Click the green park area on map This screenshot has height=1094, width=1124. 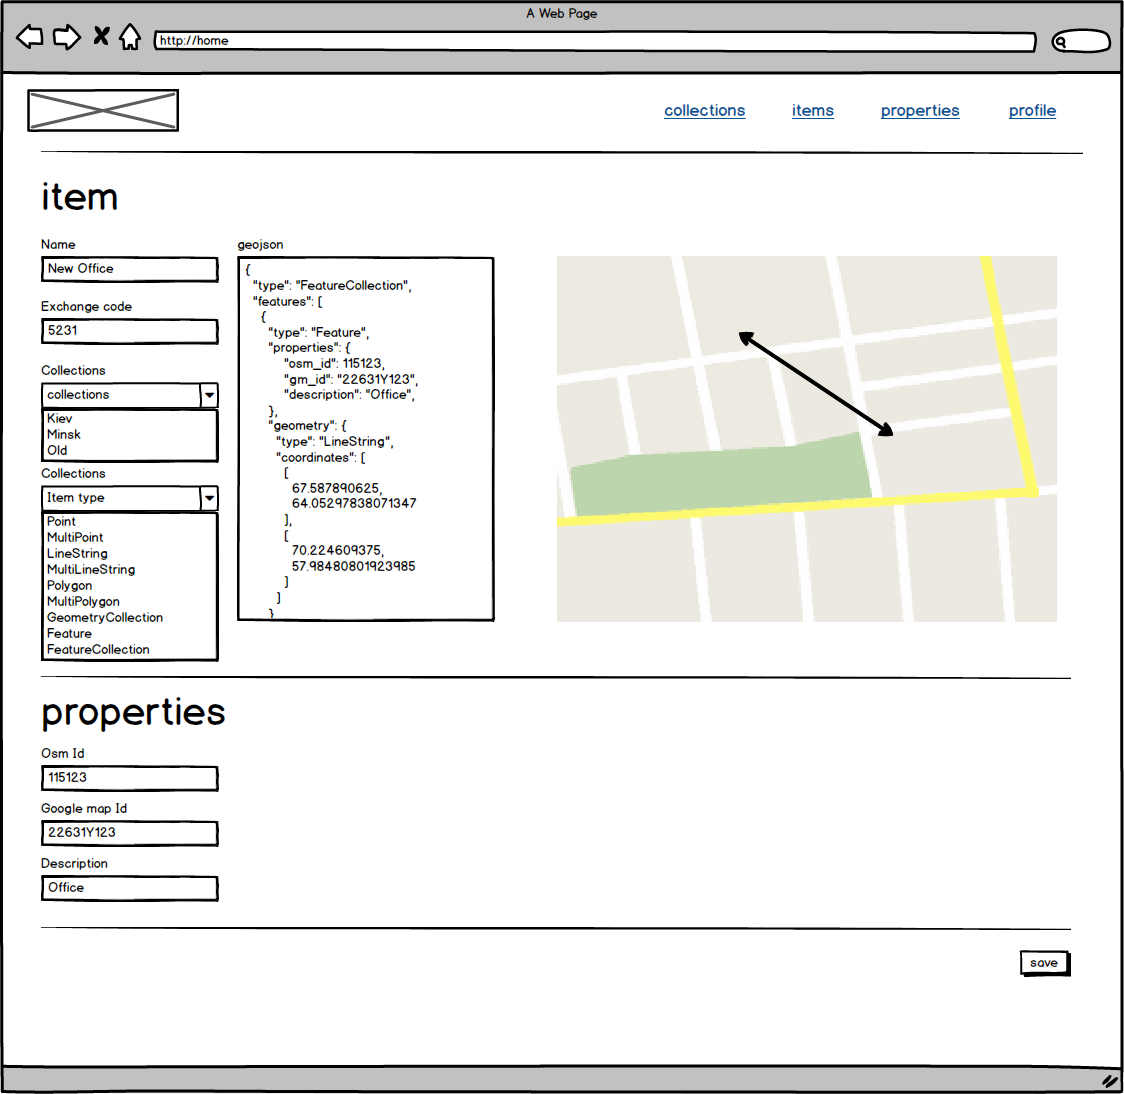pos(720,477)
